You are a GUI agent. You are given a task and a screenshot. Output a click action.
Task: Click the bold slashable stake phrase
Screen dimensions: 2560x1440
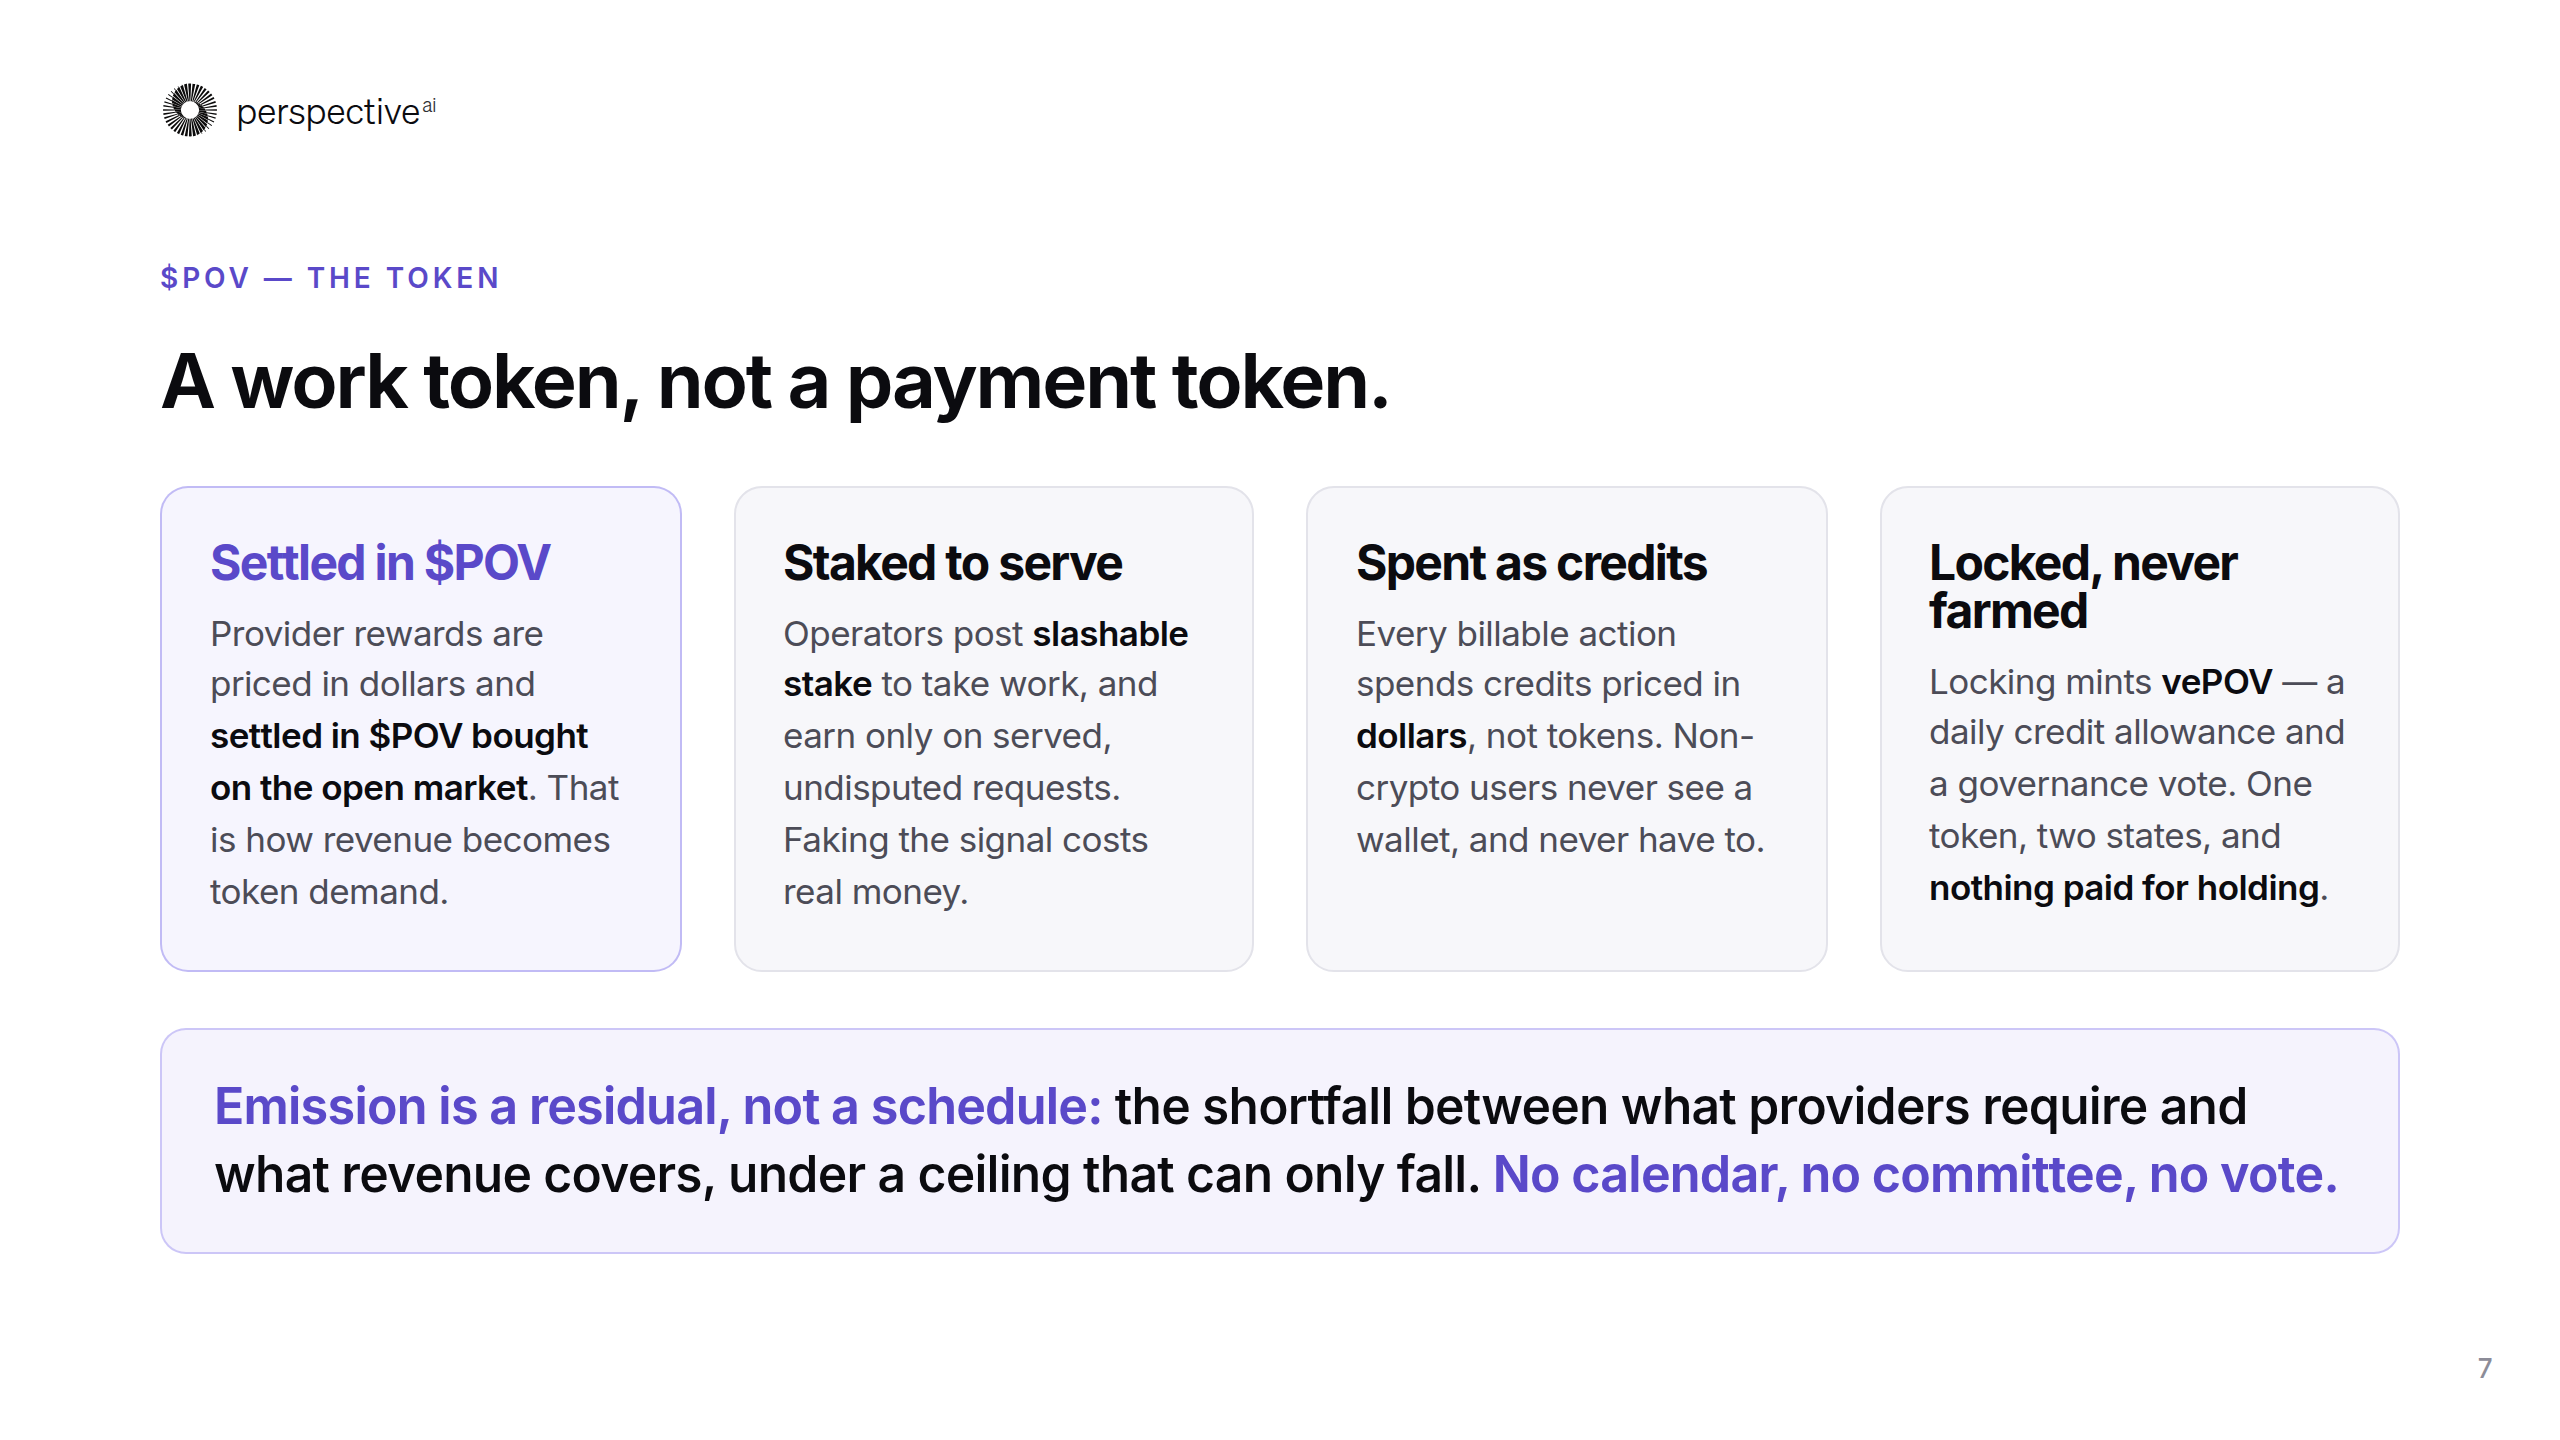pos(985,659)
